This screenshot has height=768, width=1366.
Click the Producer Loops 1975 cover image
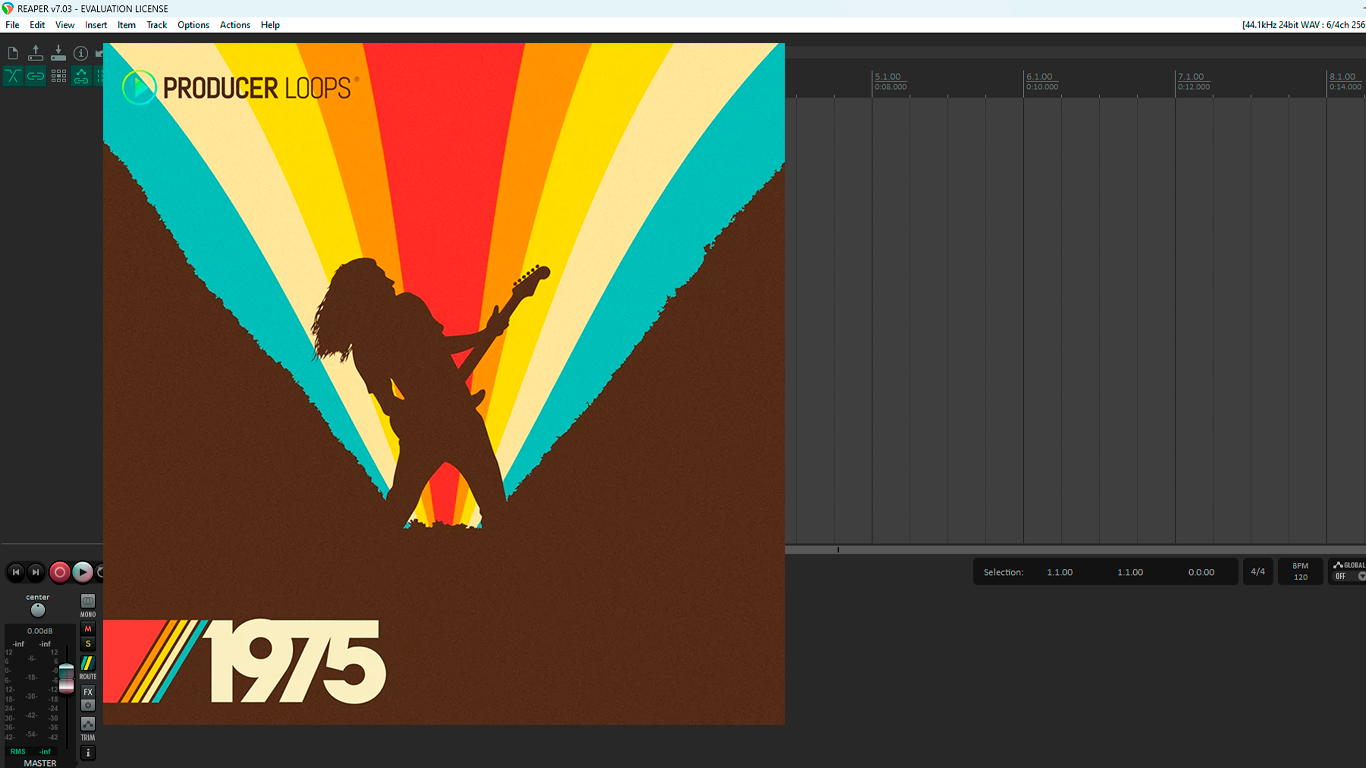point(444,384)
